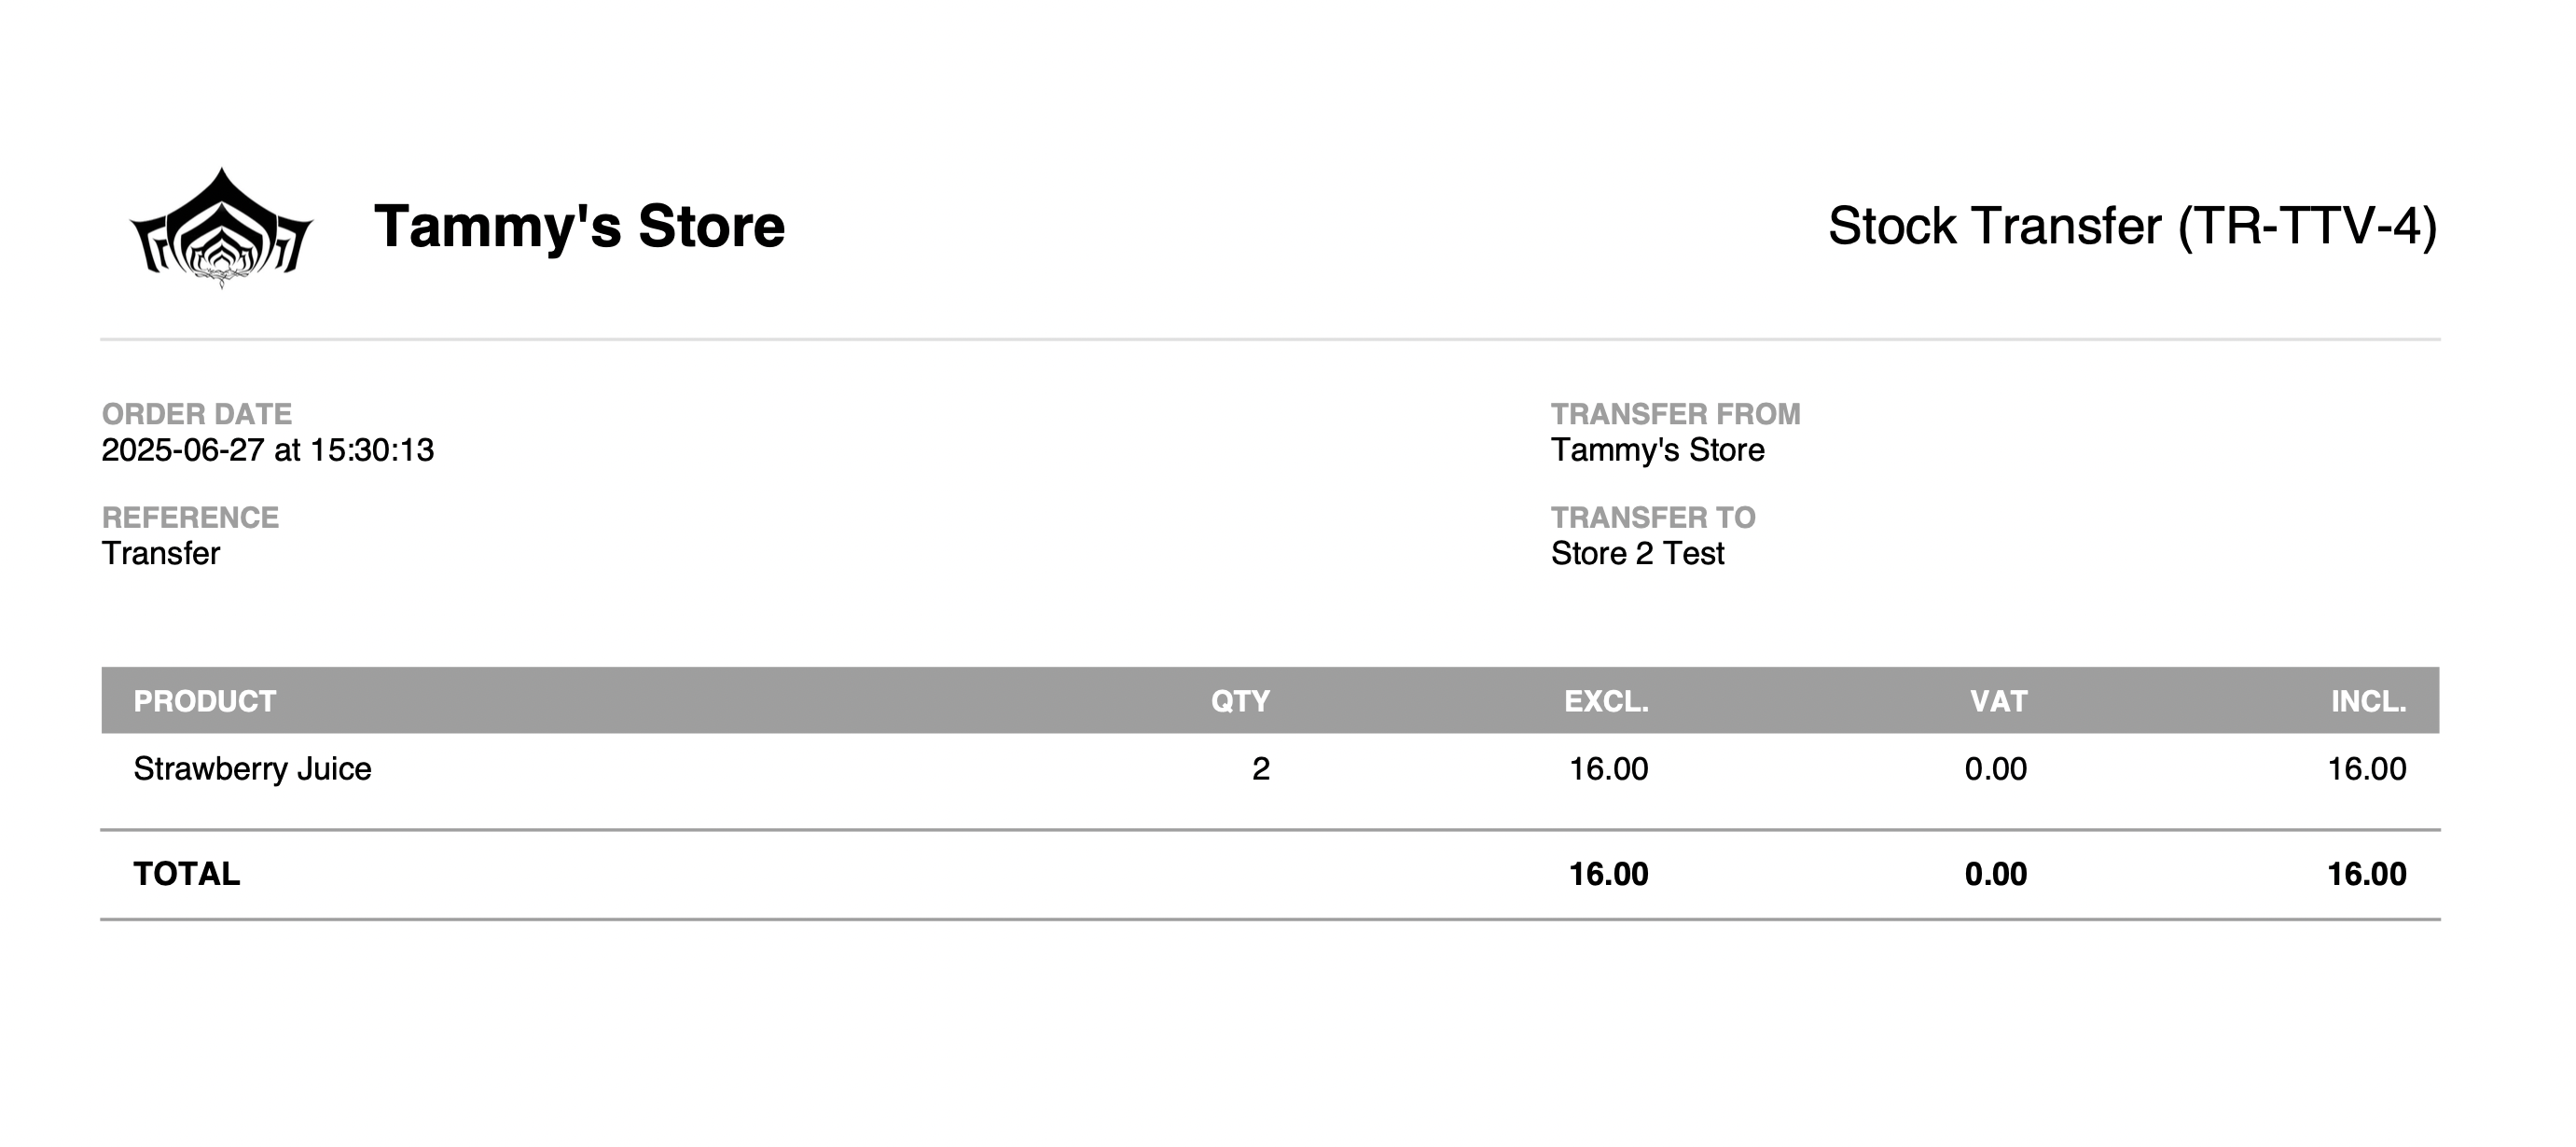
Task: Click the QTY column header
Action: click(x=1240, y=701)
